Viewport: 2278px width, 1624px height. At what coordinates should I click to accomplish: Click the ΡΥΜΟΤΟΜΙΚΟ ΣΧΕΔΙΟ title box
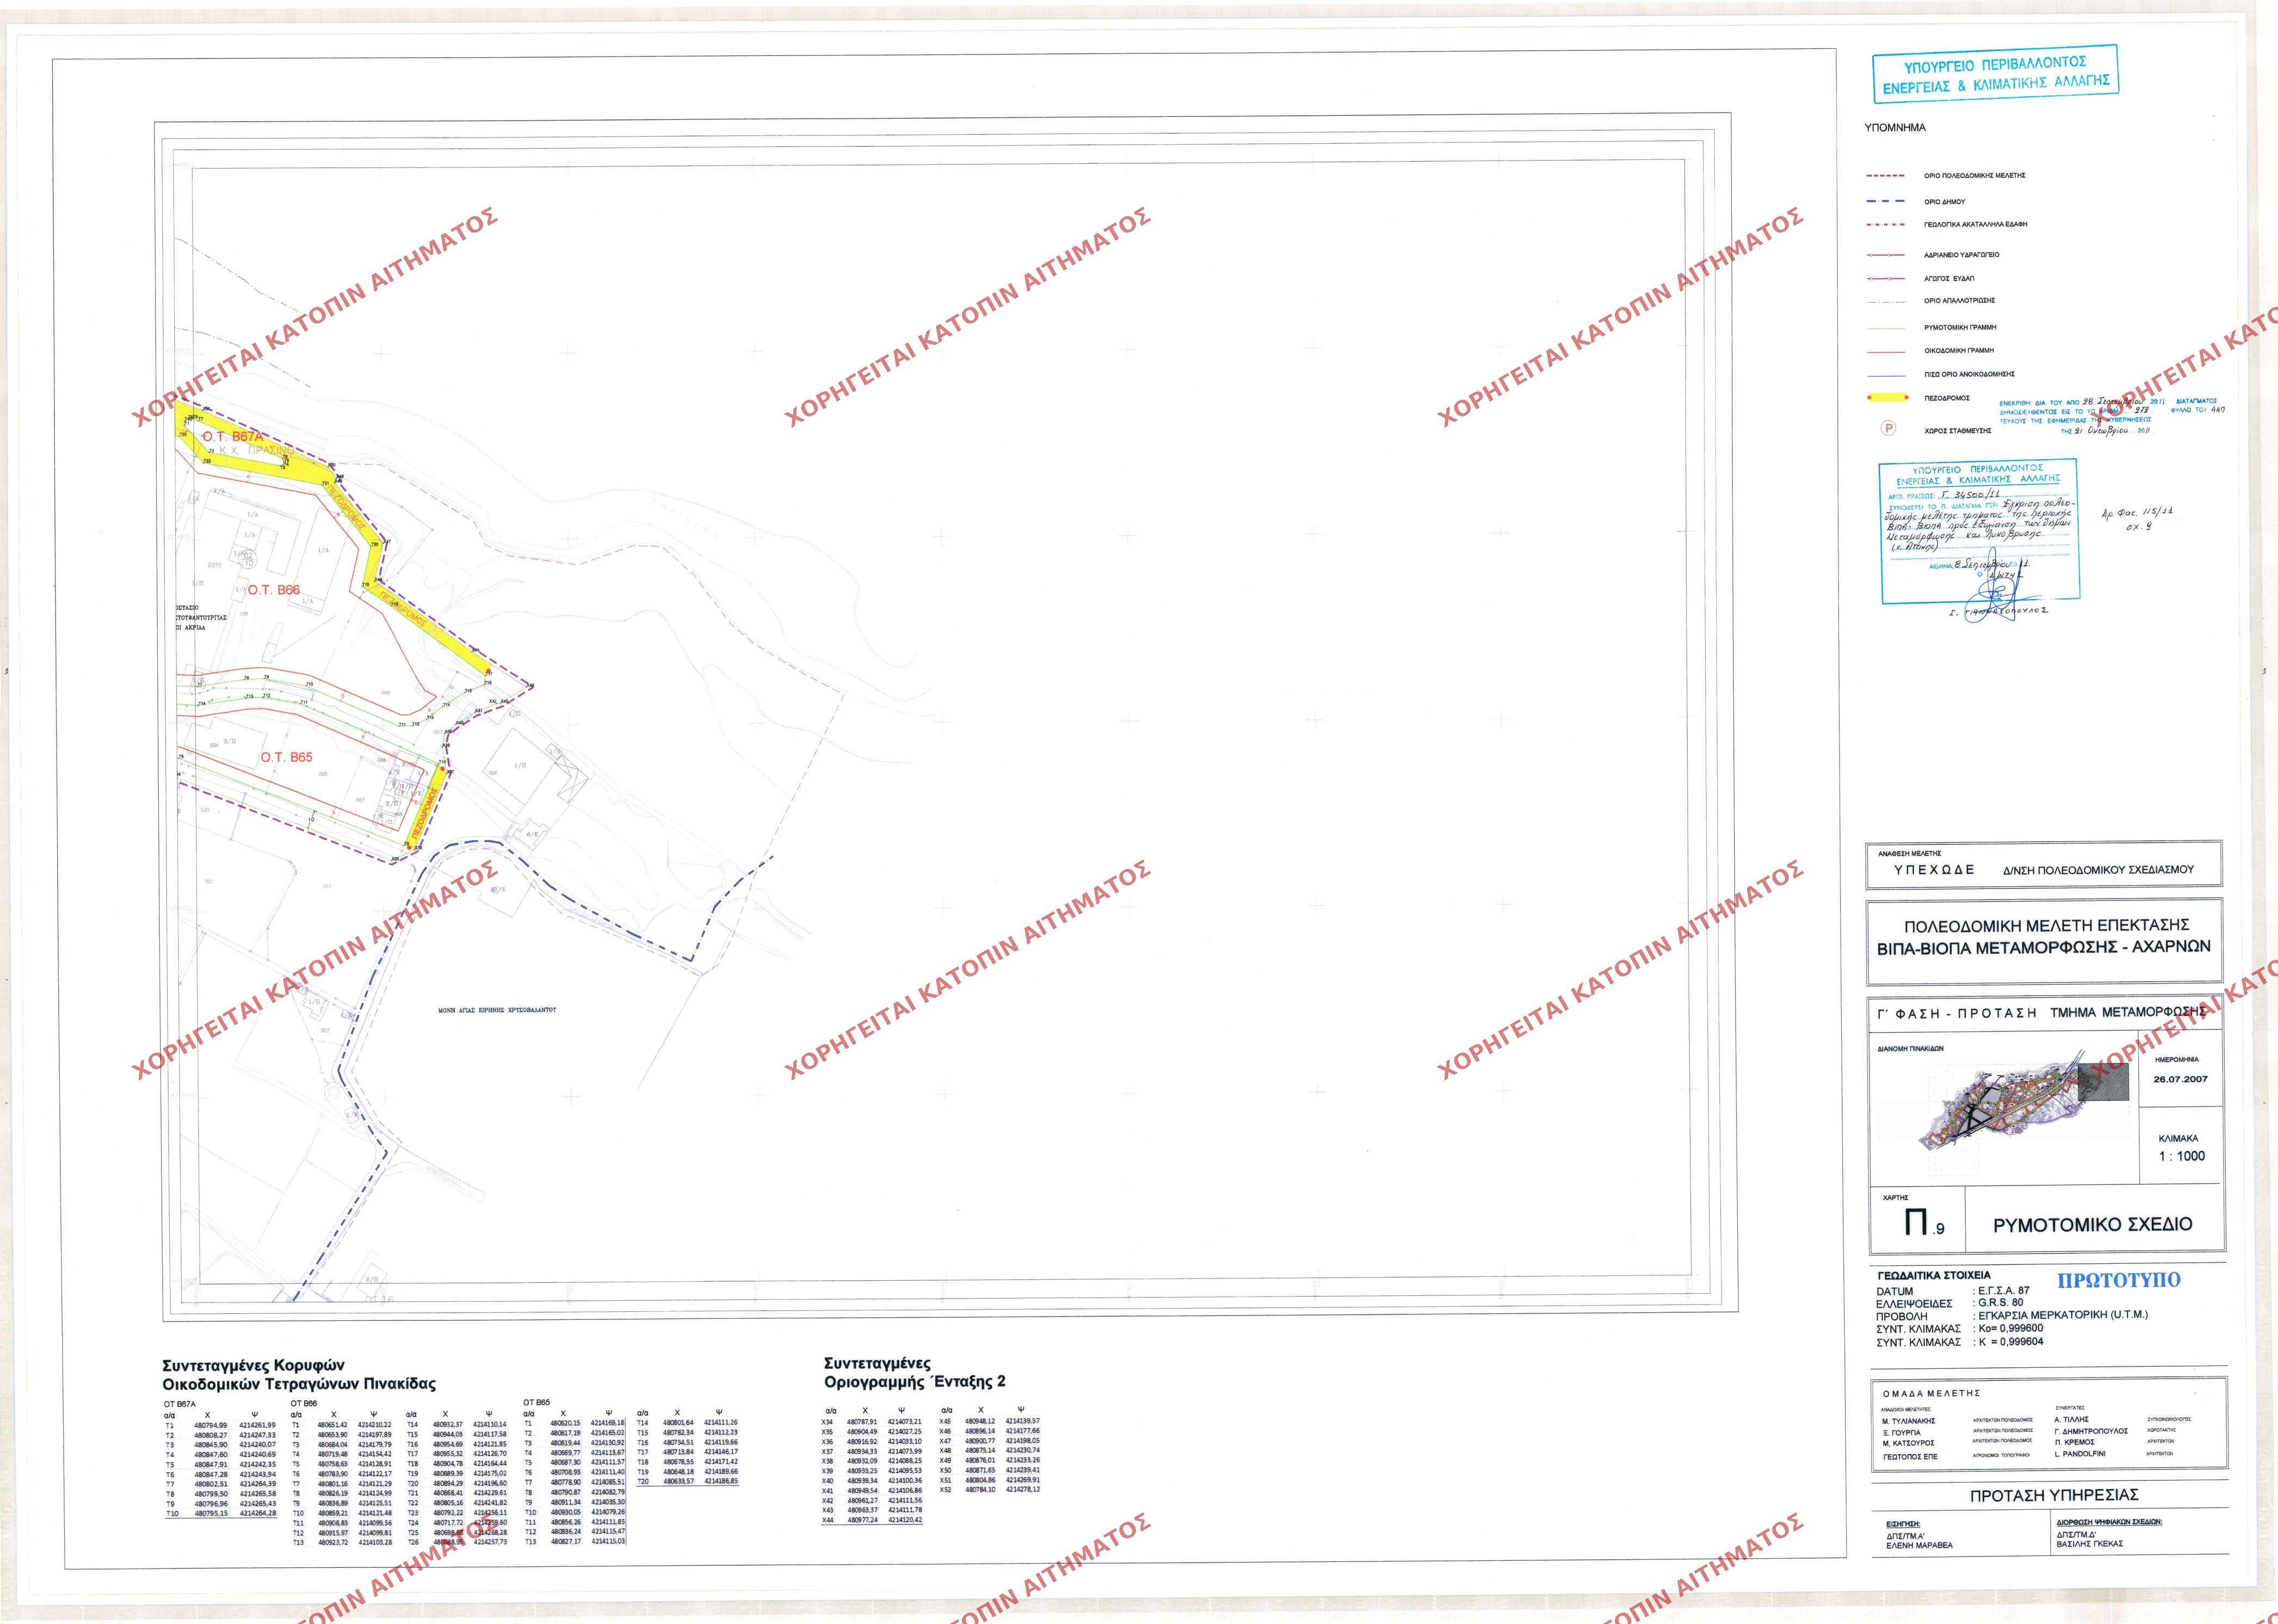2093,1224
